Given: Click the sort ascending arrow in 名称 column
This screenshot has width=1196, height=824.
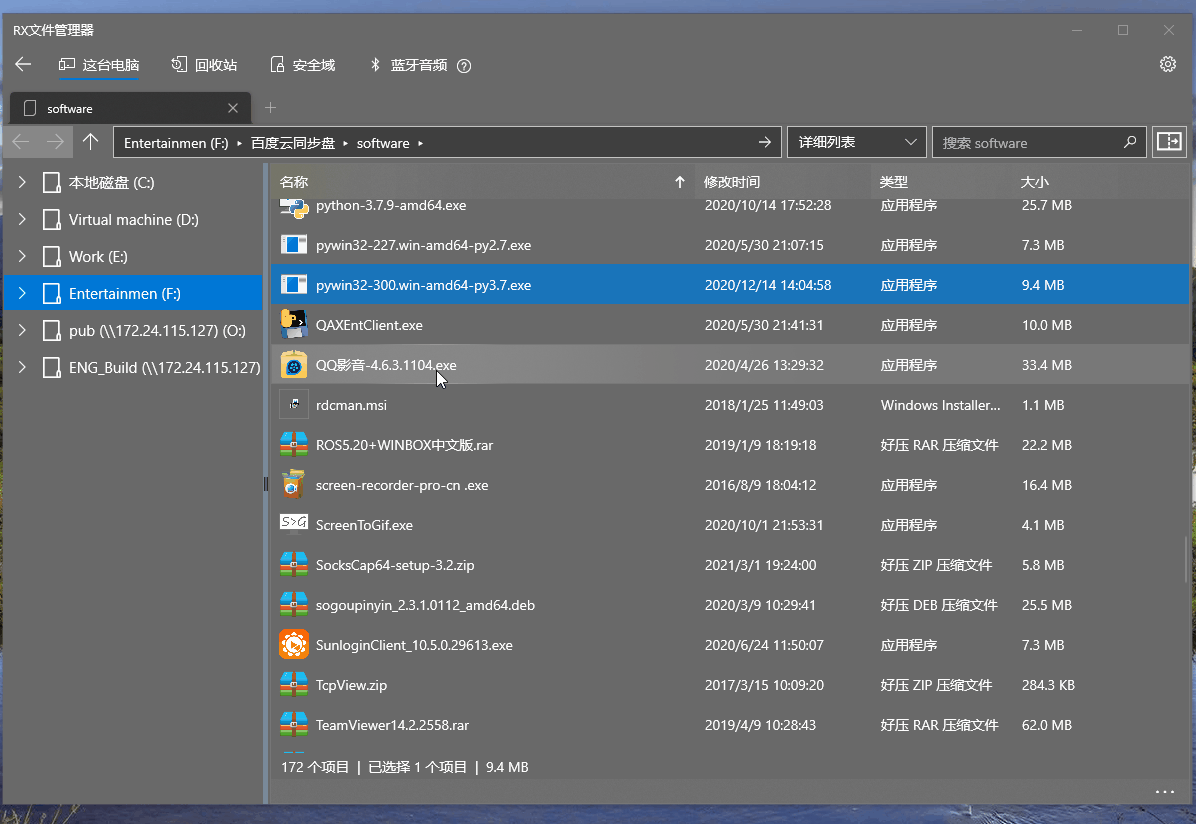Looking at the screenshot, I should tap(680, 182).
